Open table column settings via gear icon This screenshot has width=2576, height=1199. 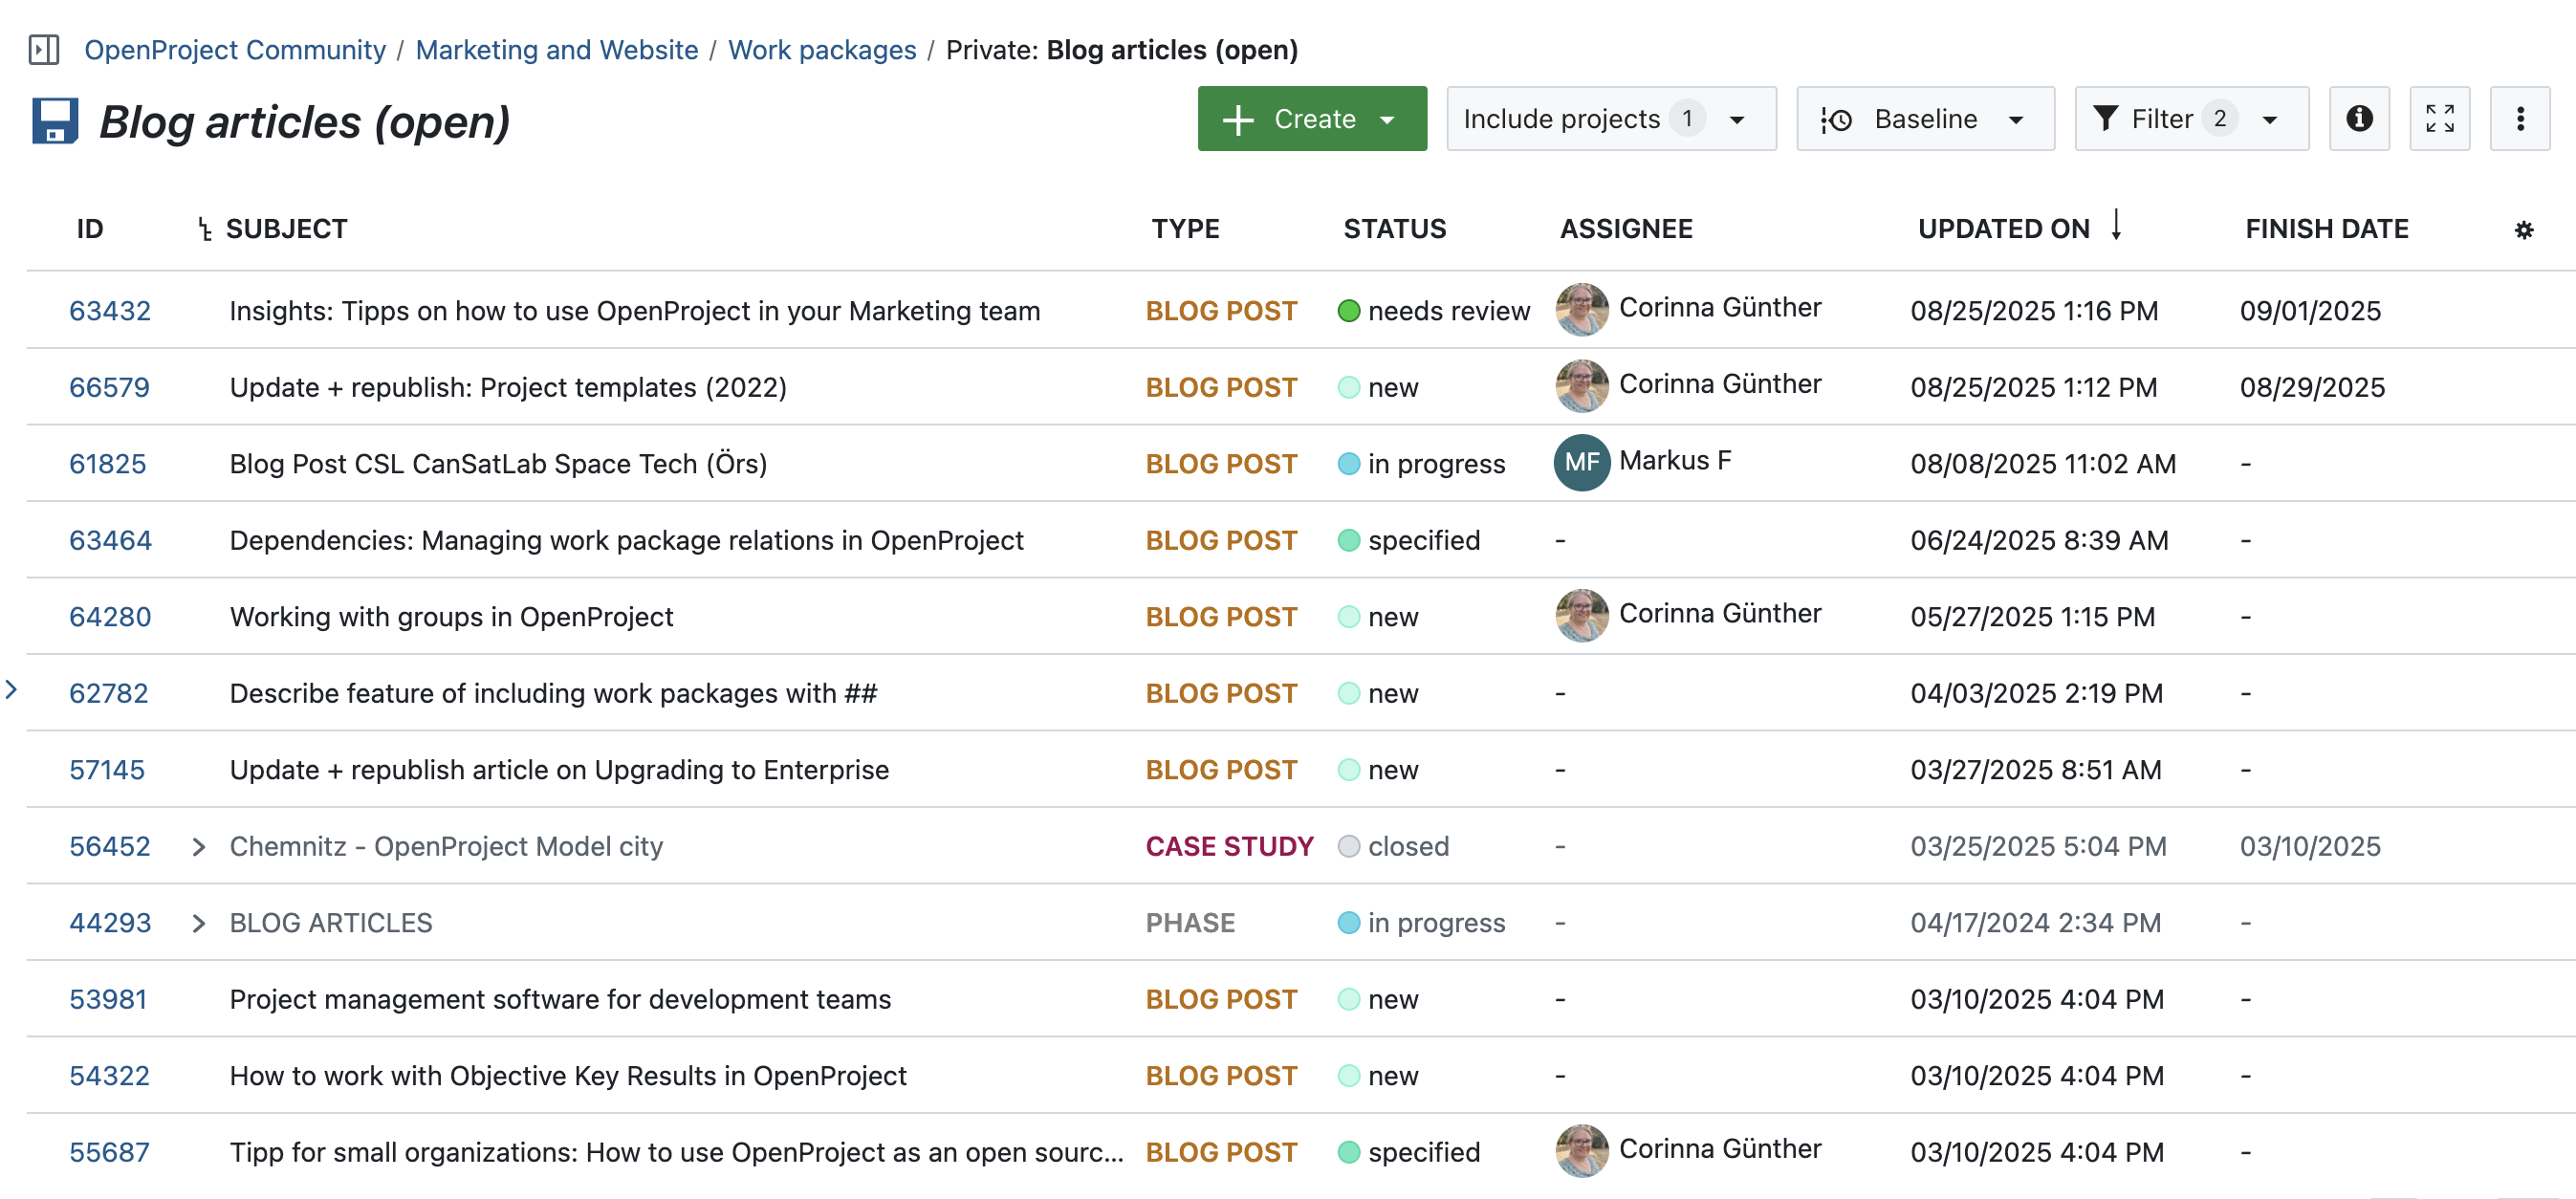coord(2525,229)
